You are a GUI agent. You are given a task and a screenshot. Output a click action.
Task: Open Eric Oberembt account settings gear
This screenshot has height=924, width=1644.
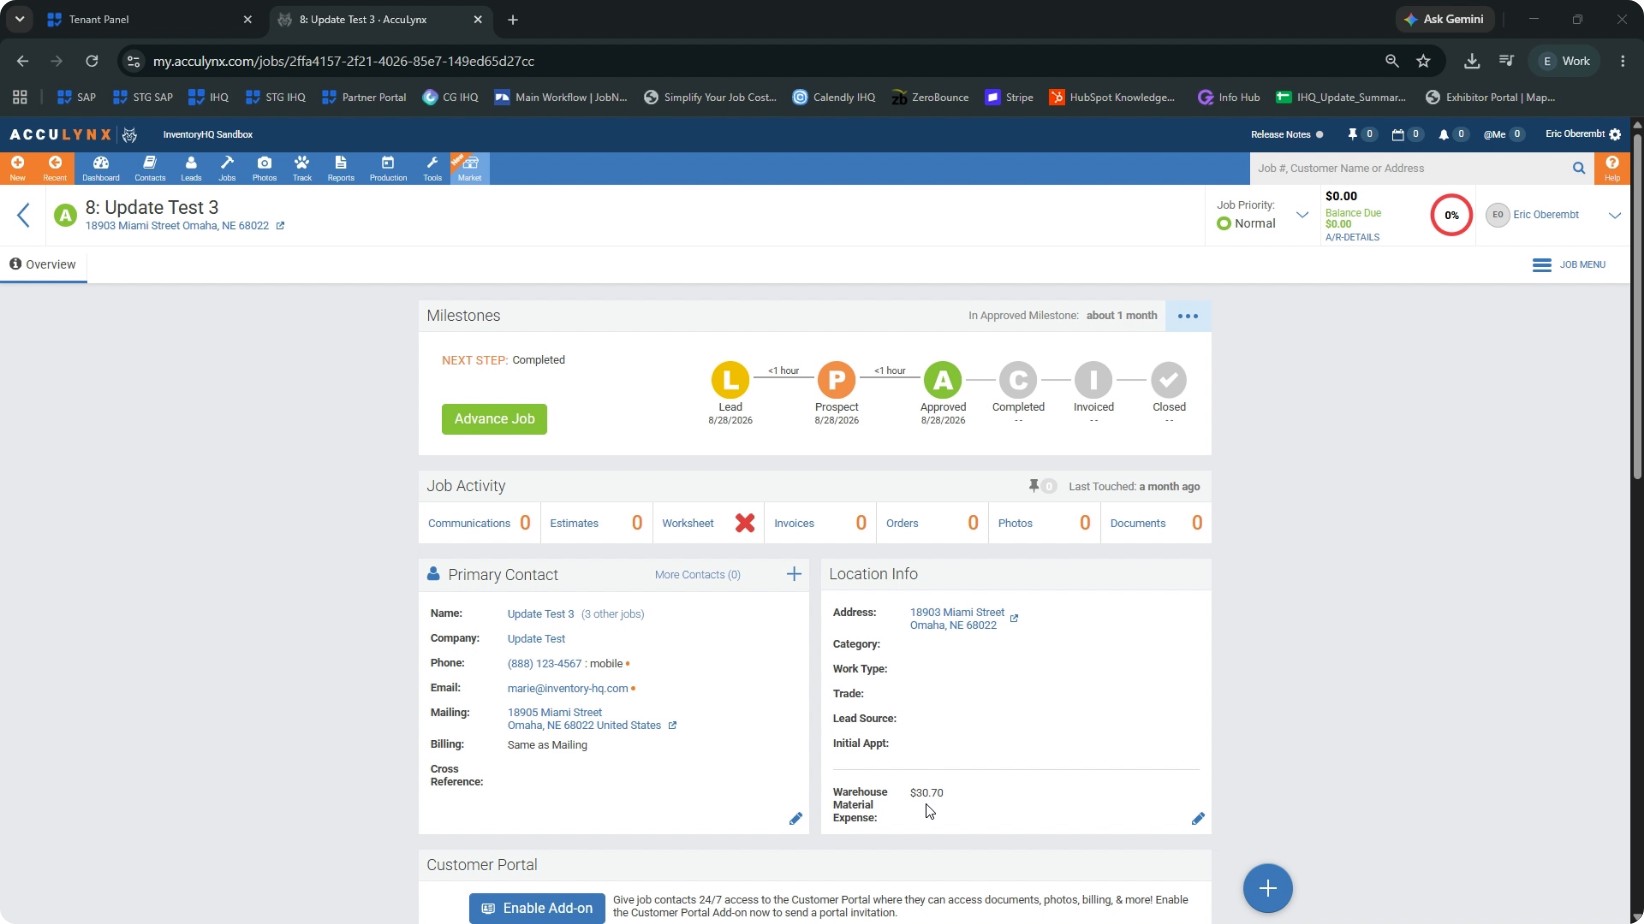pos(1615,134)
